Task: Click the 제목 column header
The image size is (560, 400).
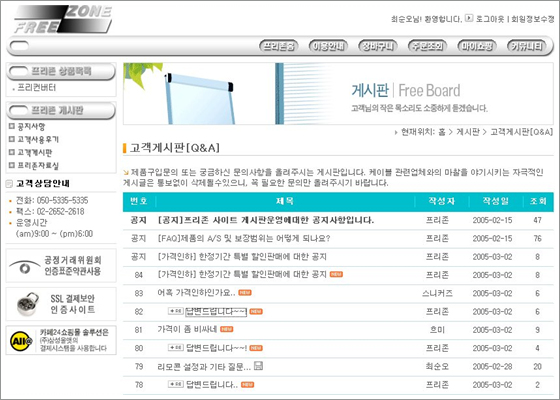Action: point(285,201)
